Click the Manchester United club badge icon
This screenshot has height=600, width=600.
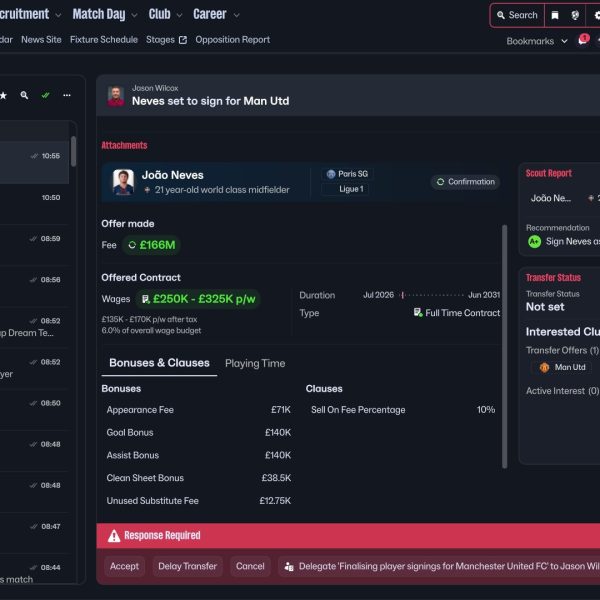tap(544, 367)
